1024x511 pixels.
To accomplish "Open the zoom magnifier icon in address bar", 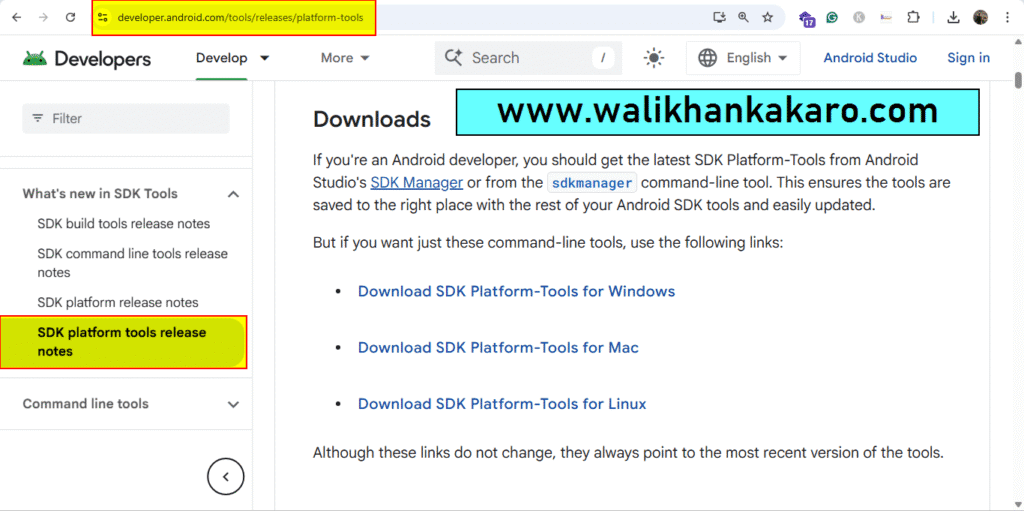I will point(743,18).
